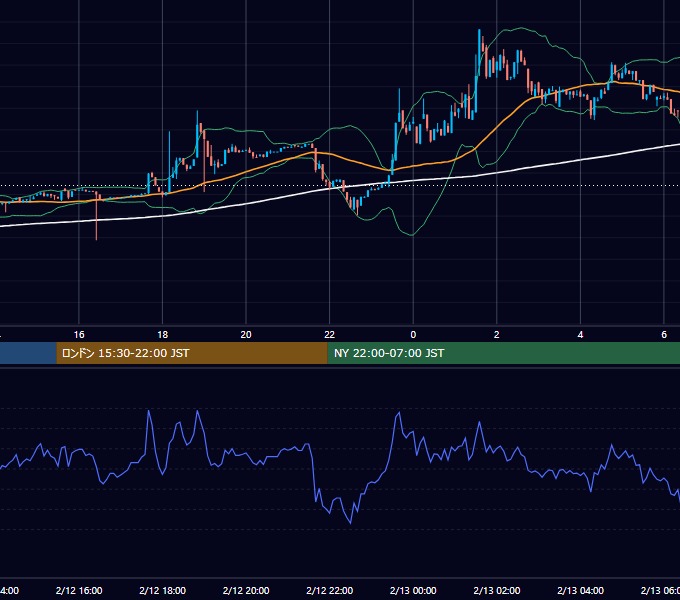Select the ロンドン 15:30-22:00 JST session bar
Viewport: 680px width, 600px height.
192,353
